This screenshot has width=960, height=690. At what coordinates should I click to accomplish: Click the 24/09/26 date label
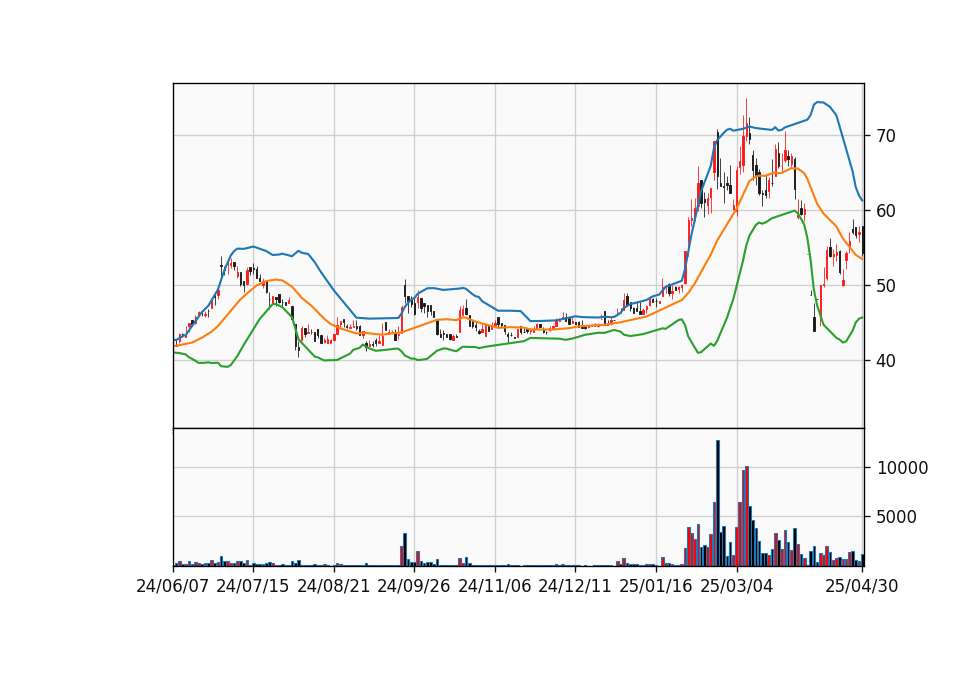click(414, 586)
